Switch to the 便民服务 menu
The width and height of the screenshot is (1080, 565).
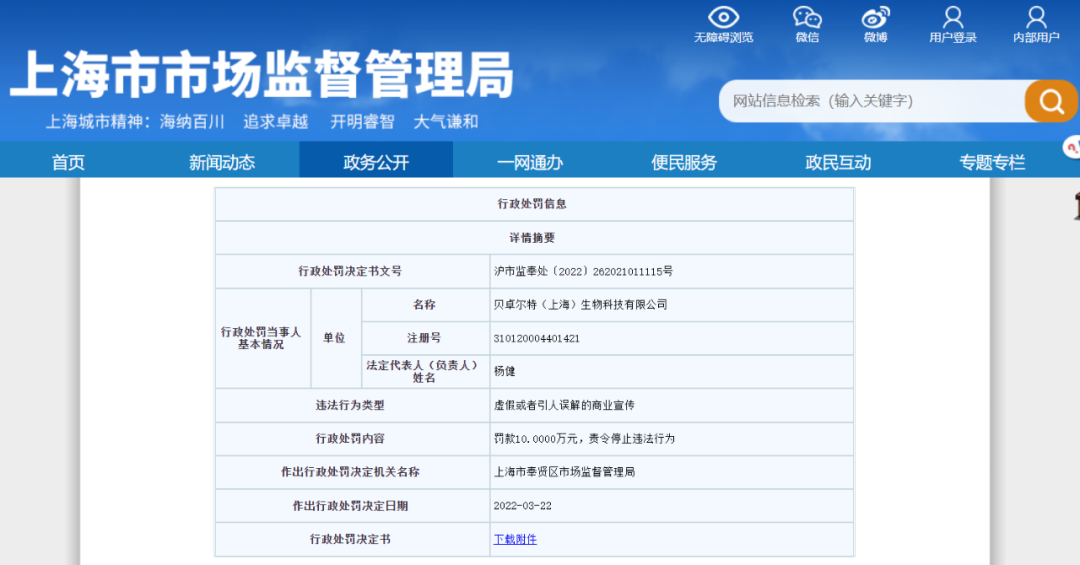[x=684, y=162]
